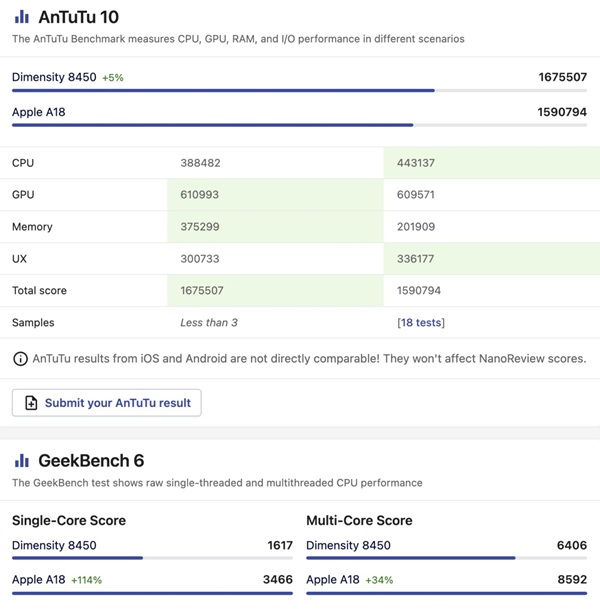Click the Total score 1675507 cell
Viewport: 600px width, 609px height.
pos(206,291)
